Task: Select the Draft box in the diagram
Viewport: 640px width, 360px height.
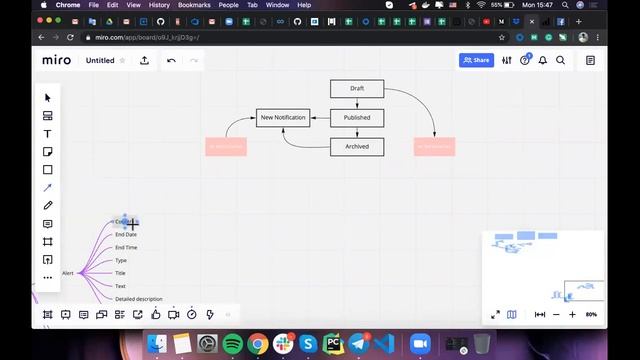Action: [357, 89]
